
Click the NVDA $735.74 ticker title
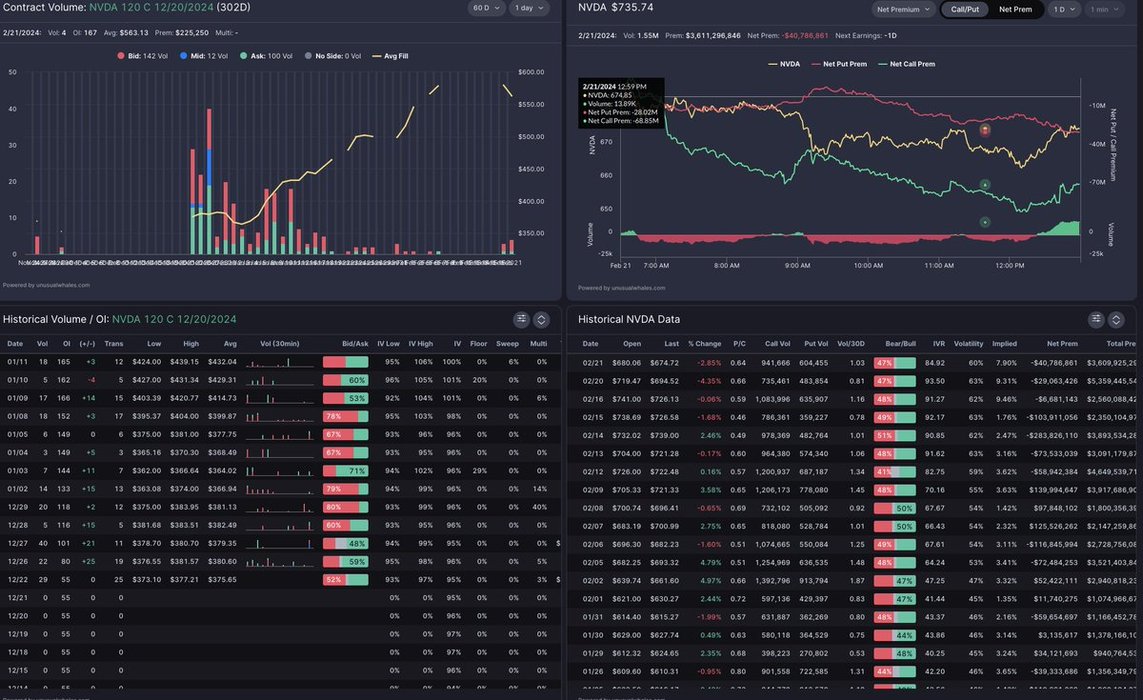click(615, 7)
